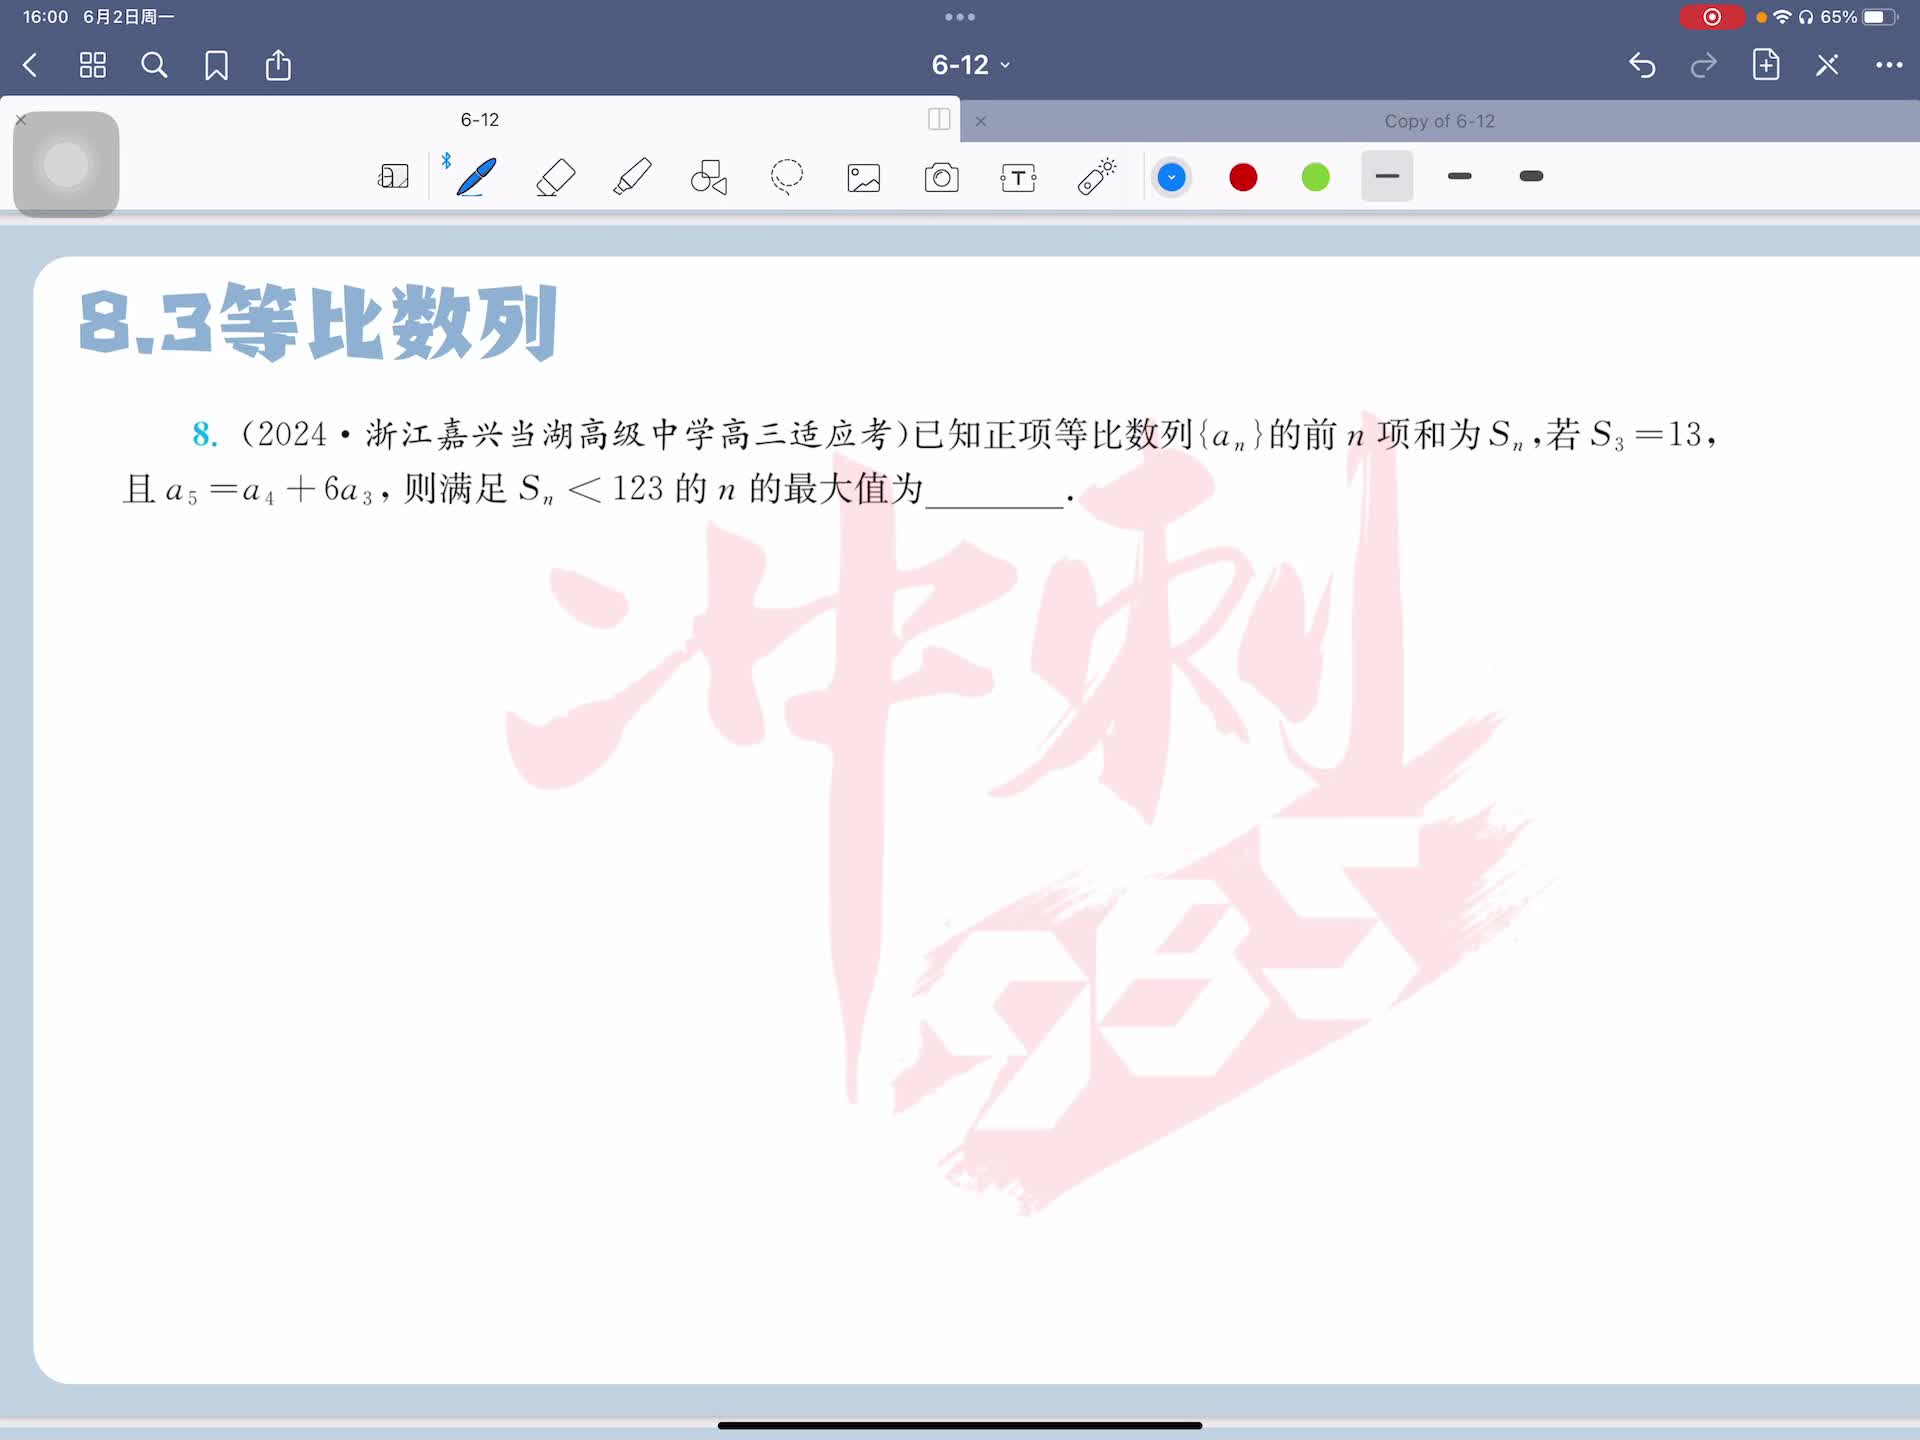Open the more options ellipsis menu

(1888, 66)
